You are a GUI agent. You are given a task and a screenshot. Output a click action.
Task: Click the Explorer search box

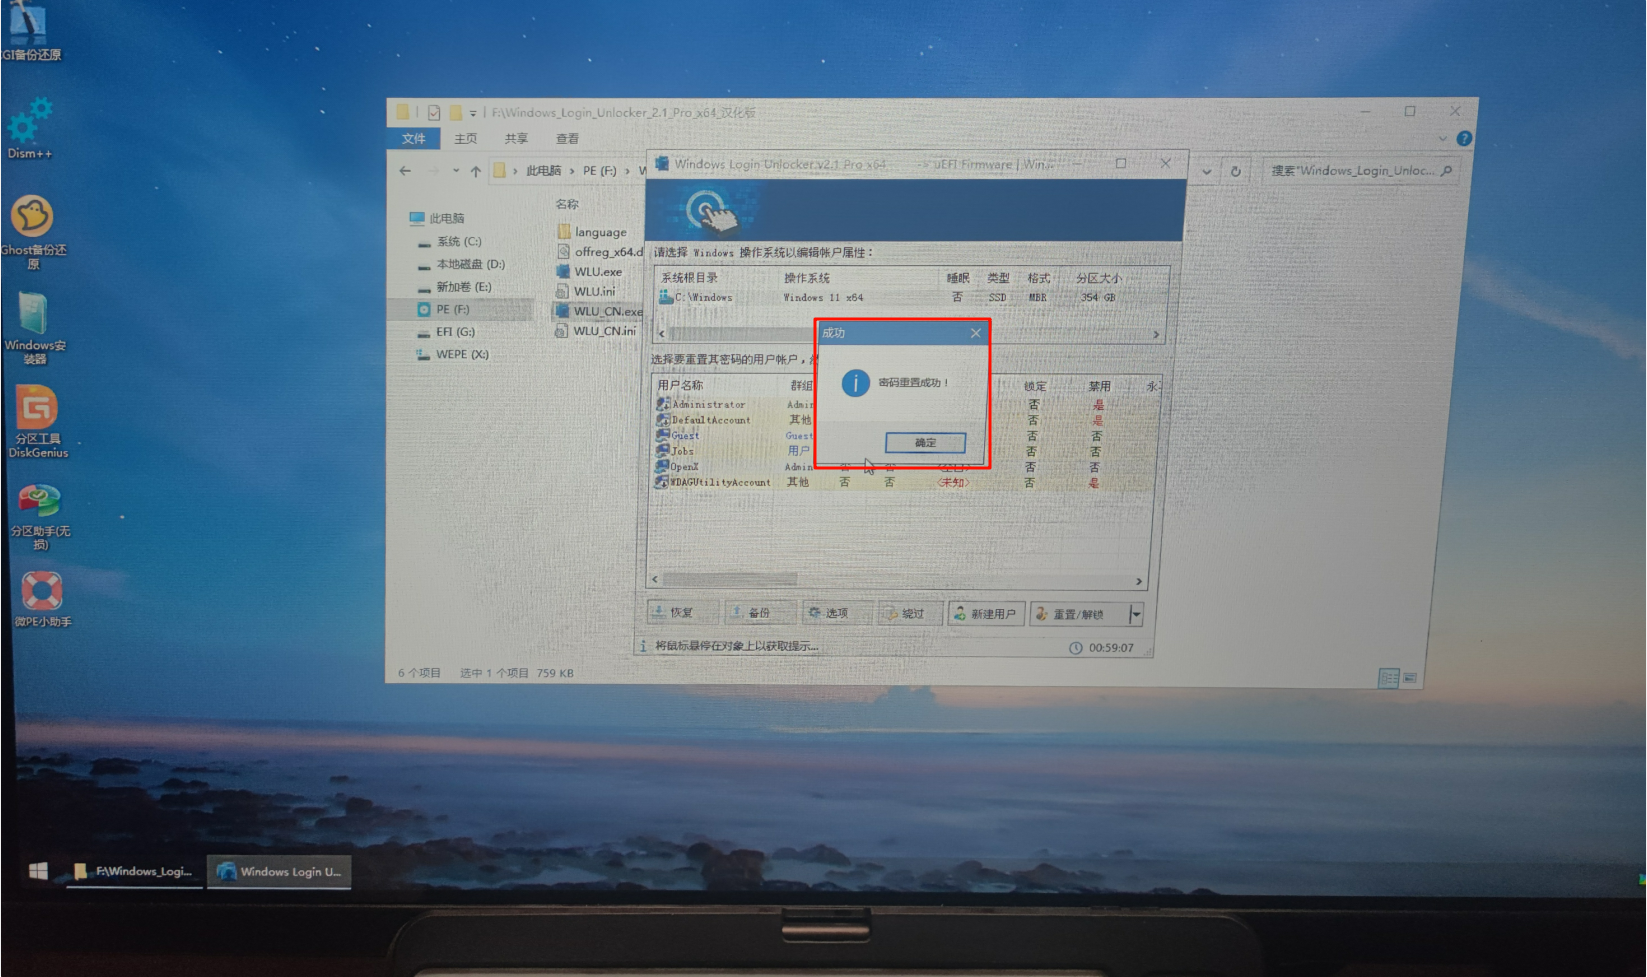[x=1360, y=171]
